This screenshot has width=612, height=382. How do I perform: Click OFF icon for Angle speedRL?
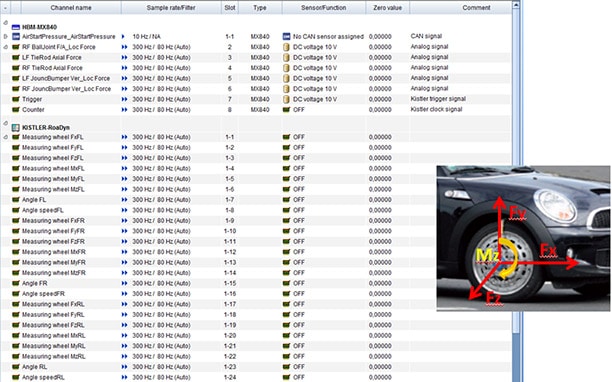click(x=286, y=377)
